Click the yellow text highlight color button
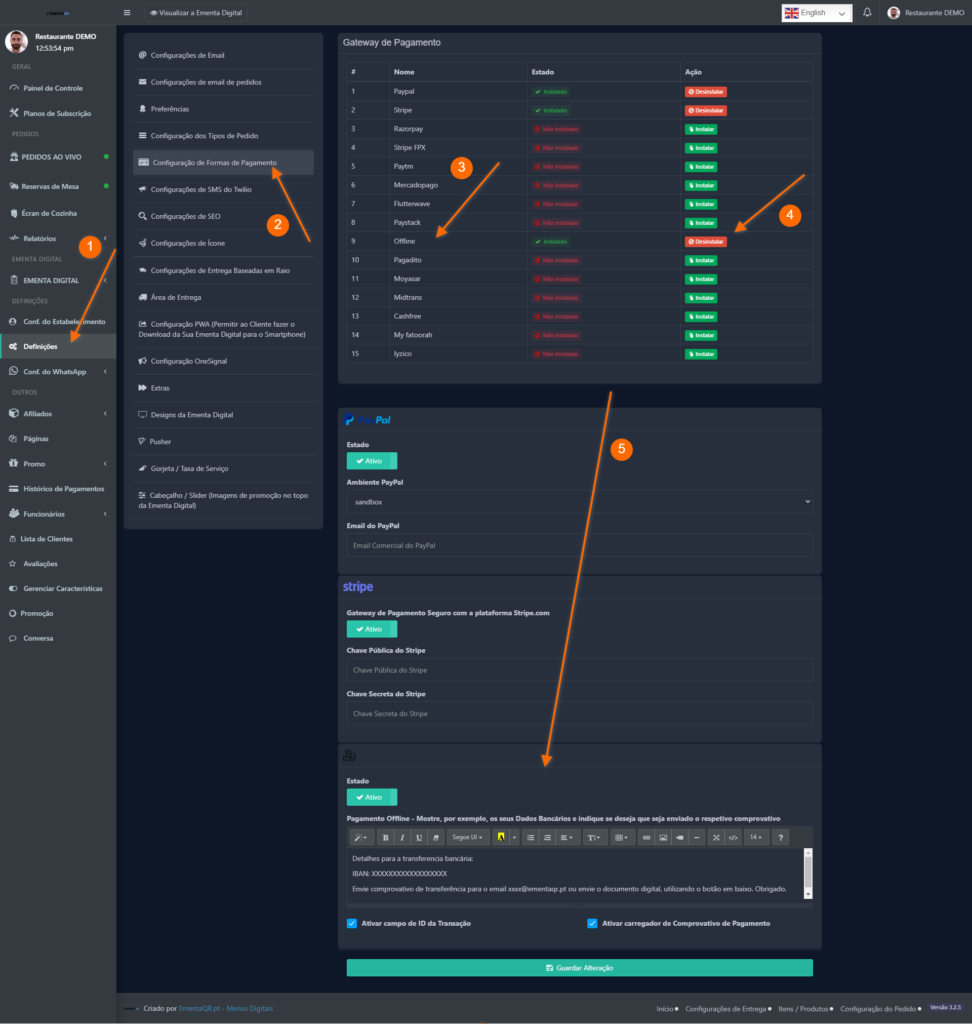This screenshot has width=972, height=1024. pyautogui.click(x=500, y=837)
